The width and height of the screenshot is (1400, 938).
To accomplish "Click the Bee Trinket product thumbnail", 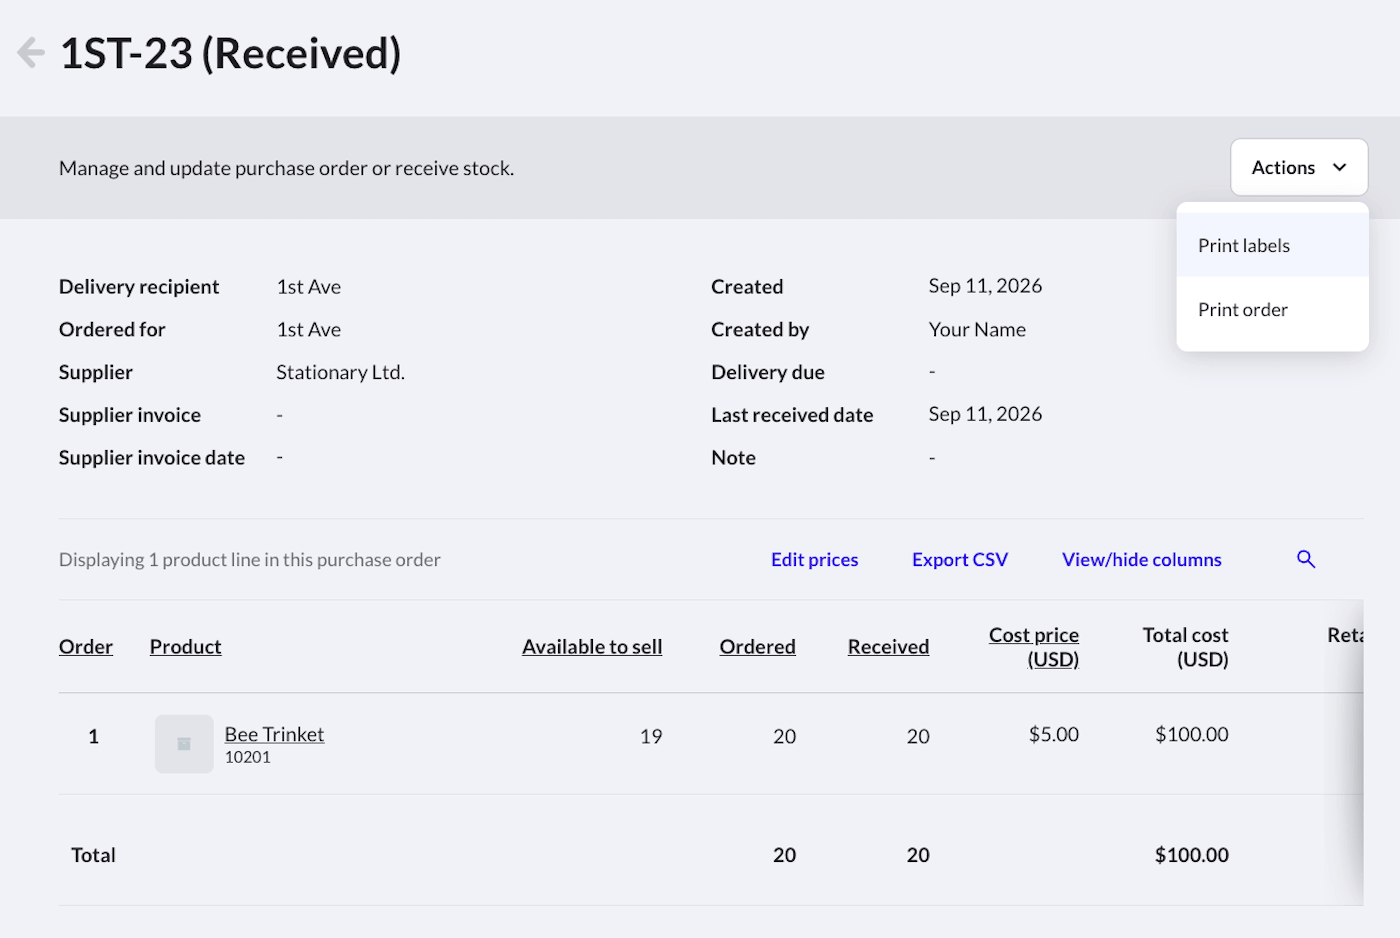I will [x=184, y=744].
